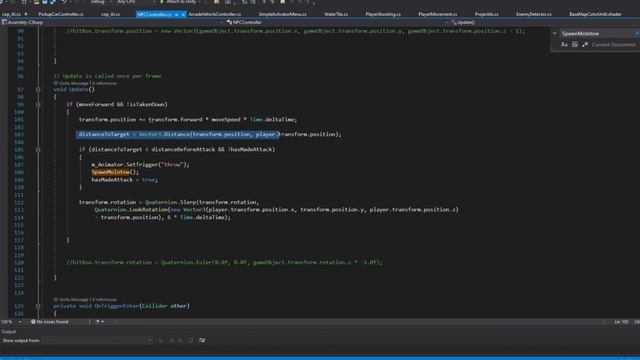Select the active NPCController.cs tab
640x360 pixels.
point(154,14)
